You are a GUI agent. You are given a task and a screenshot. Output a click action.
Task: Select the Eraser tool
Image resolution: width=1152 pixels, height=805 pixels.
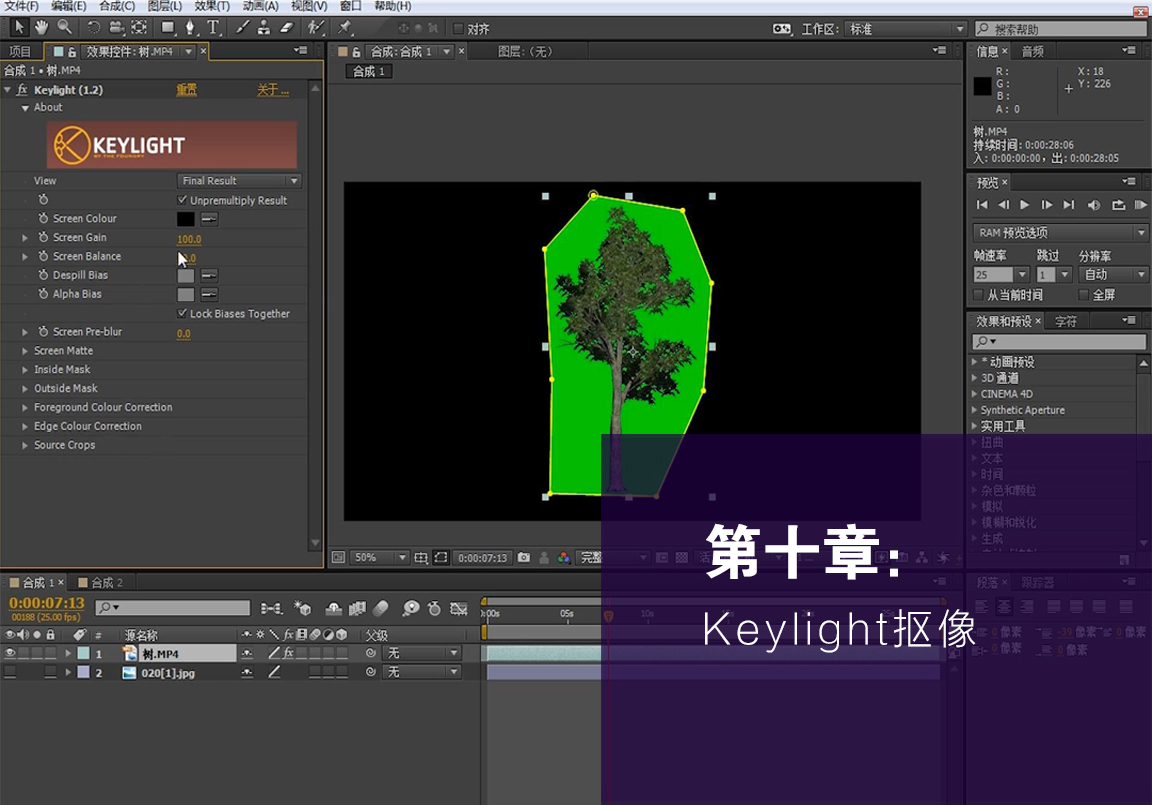[x=287, y=28]
